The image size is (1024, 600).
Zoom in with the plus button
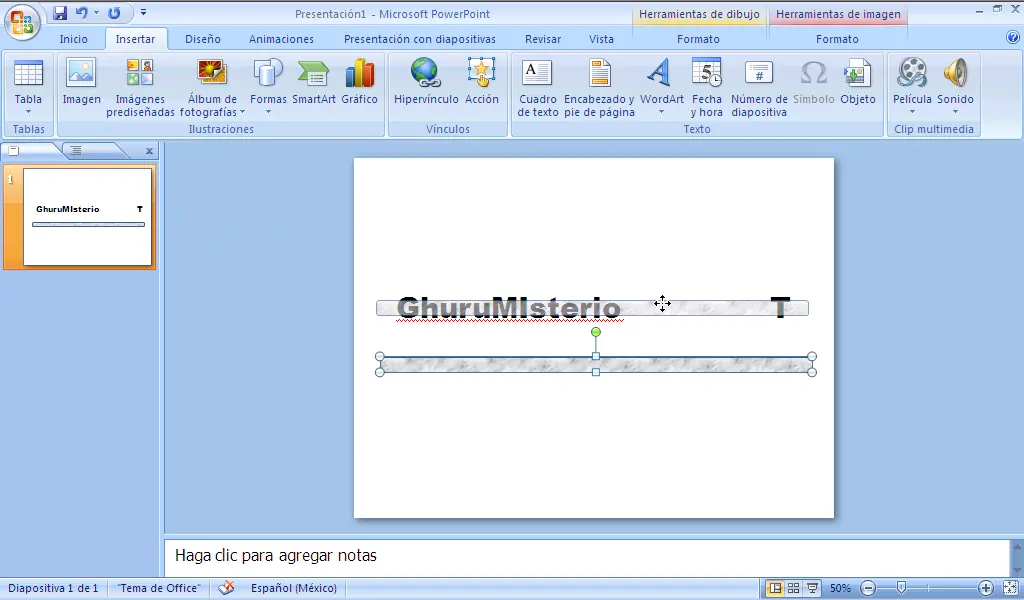coord(986,588)
